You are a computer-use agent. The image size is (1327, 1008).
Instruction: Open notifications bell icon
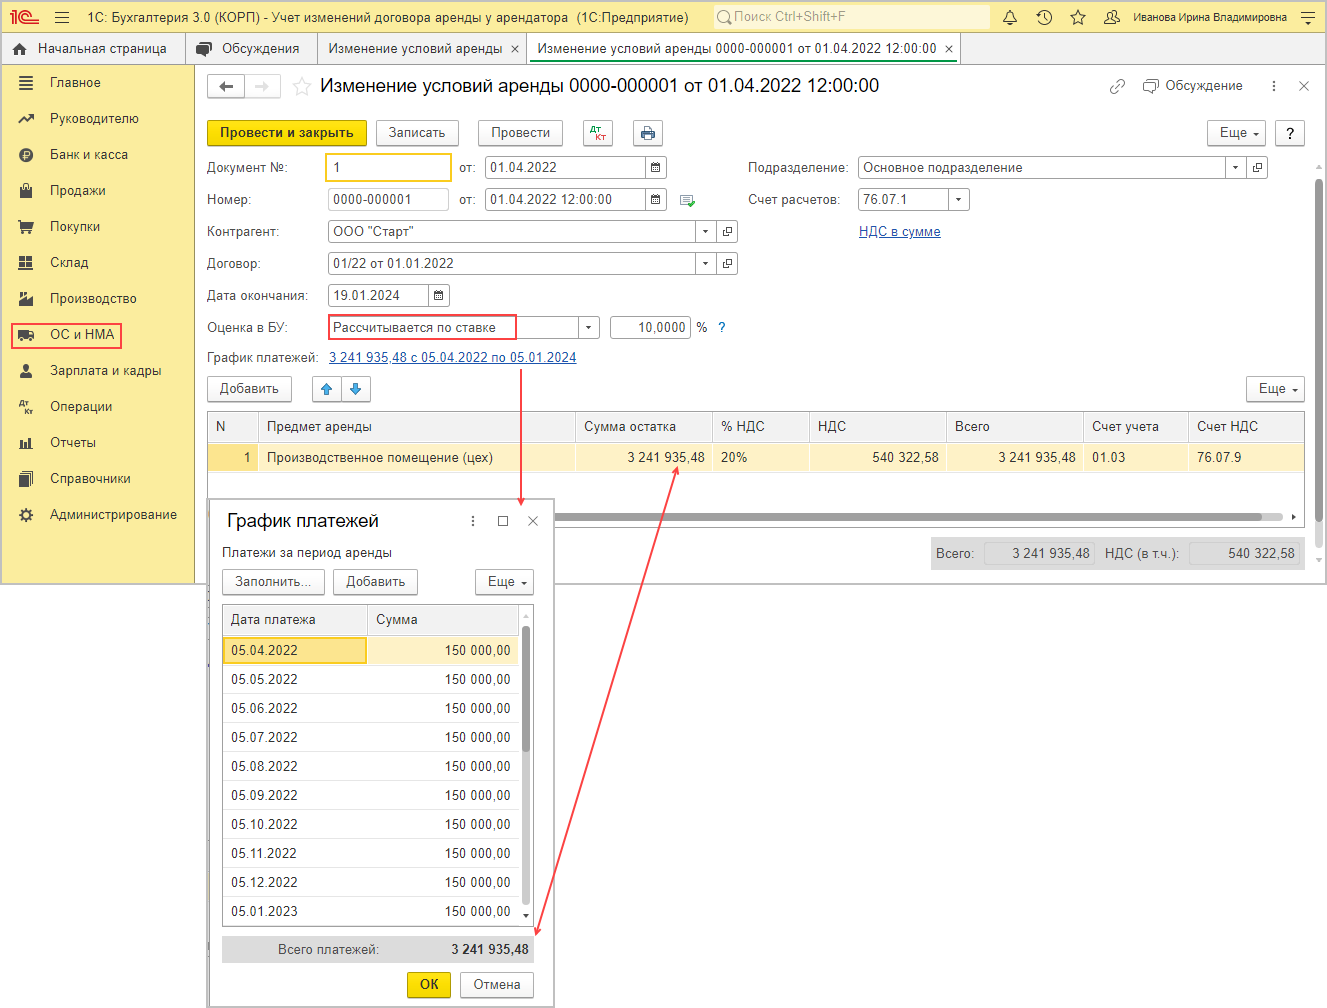(x=1010, y=17)
